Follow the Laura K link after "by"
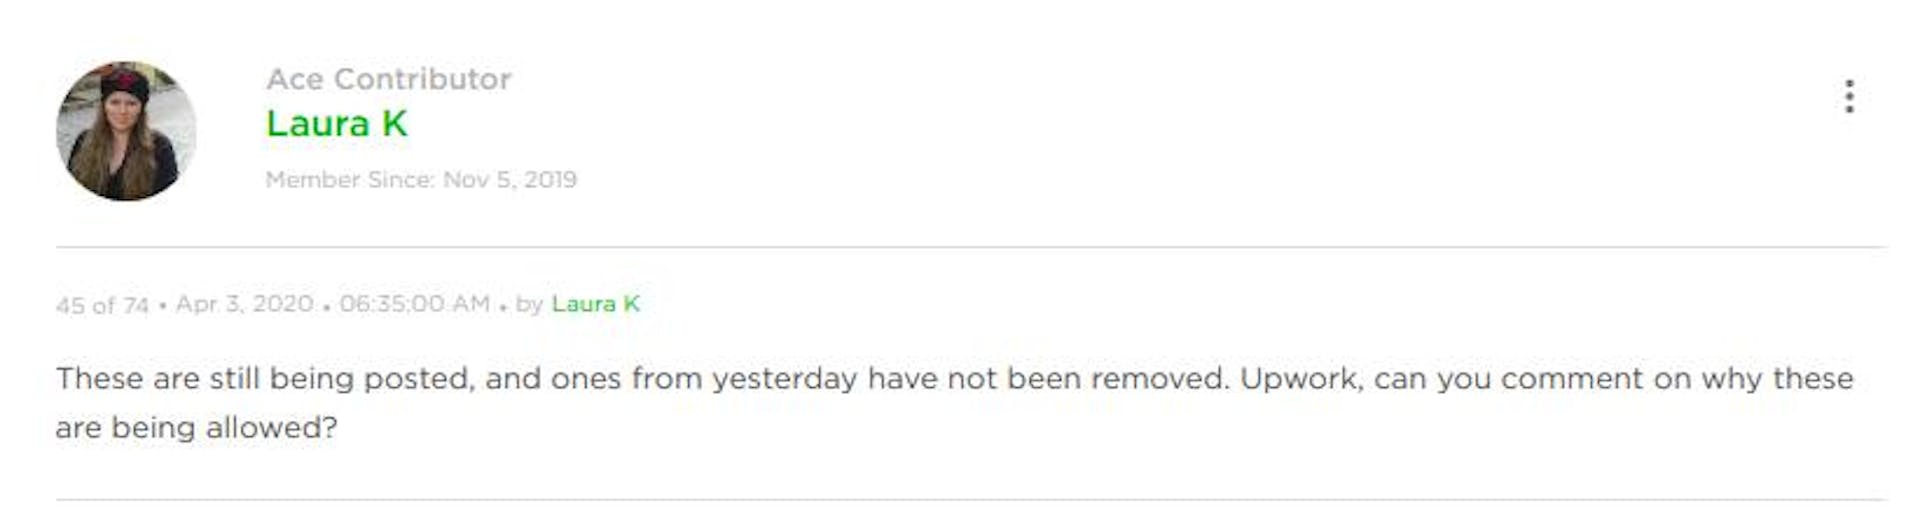 (x=595, y=304)
